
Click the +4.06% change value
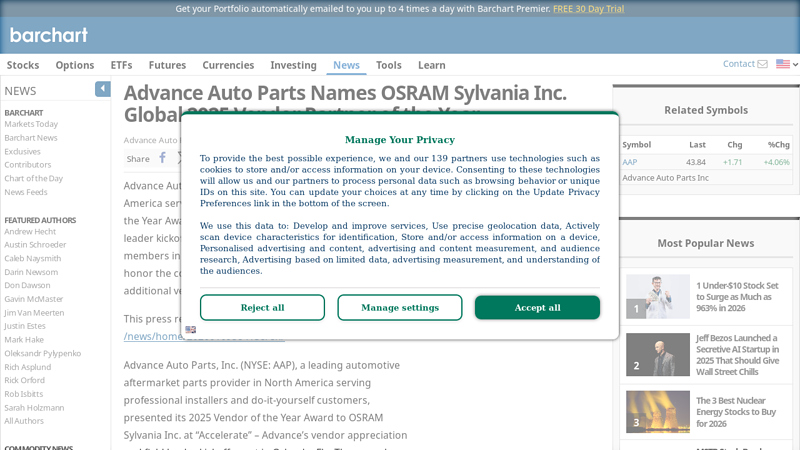(x=777, y=162)
